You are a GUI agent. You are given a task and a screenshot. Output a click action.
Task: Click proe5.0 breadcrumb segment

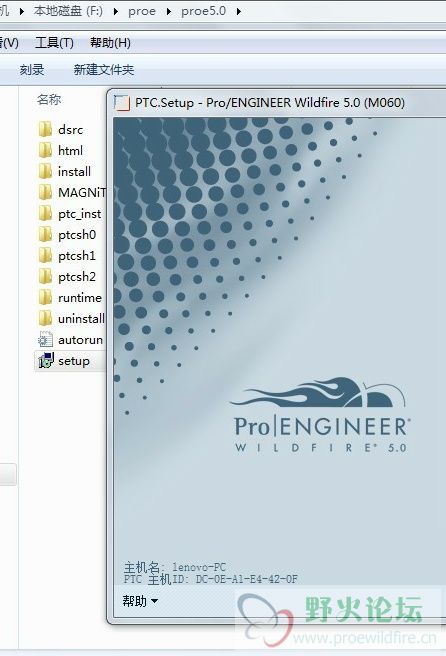click(203, 11)
